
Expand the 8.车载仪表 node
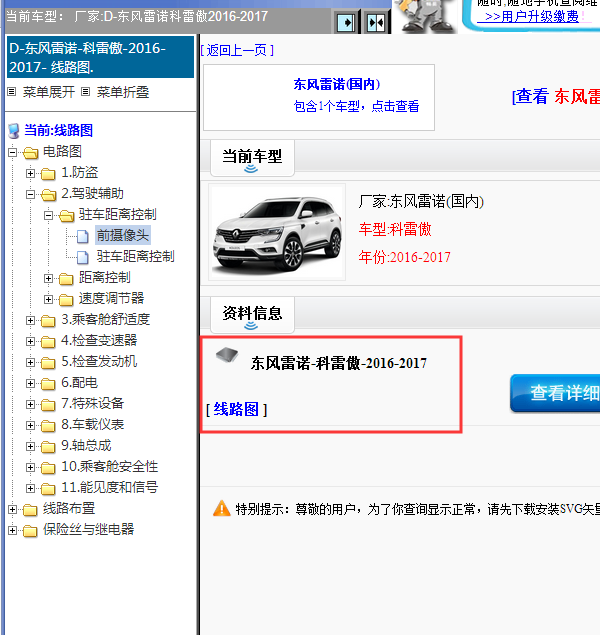(30, 426)
